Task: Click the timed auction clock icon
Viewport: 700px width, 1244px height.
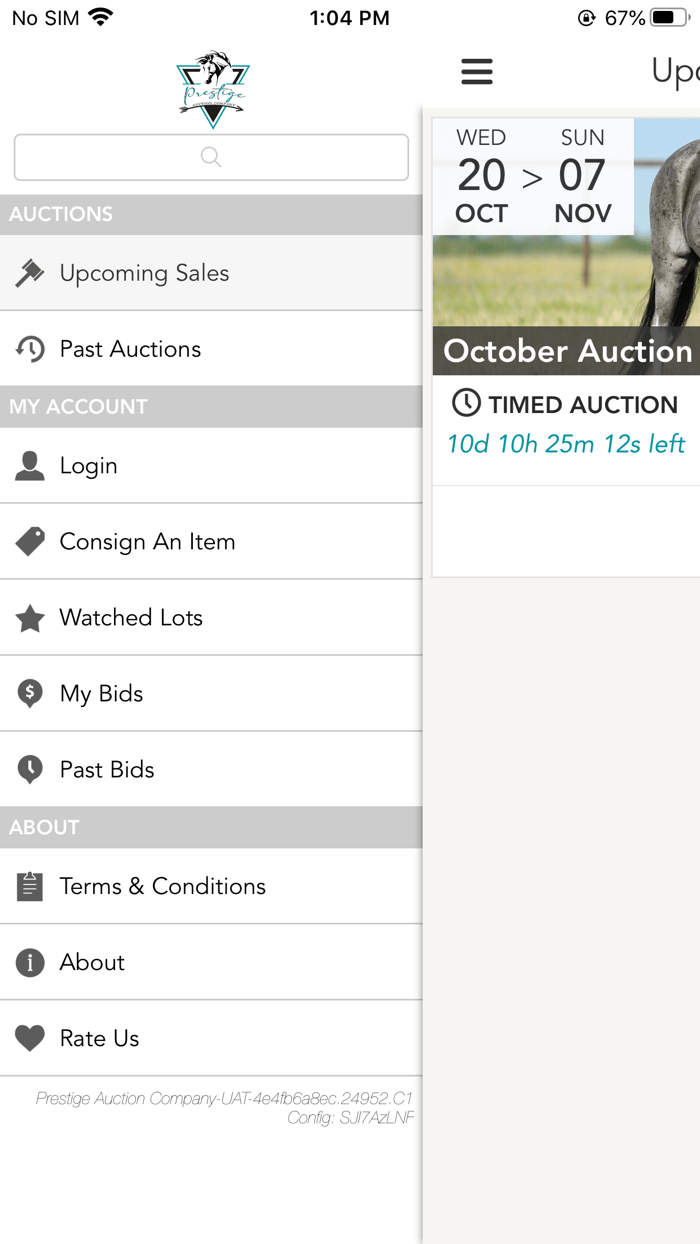Action: click(x=466, y=404)
